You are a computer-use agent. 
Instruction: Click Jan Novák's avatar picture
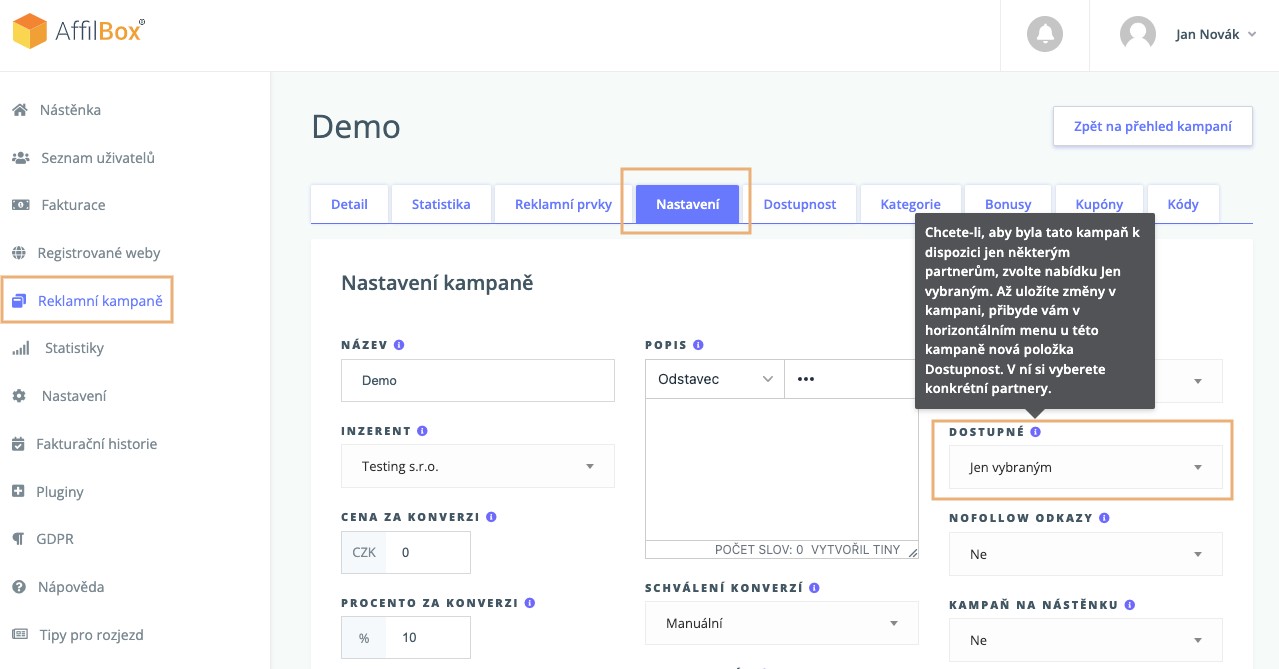1138,34
